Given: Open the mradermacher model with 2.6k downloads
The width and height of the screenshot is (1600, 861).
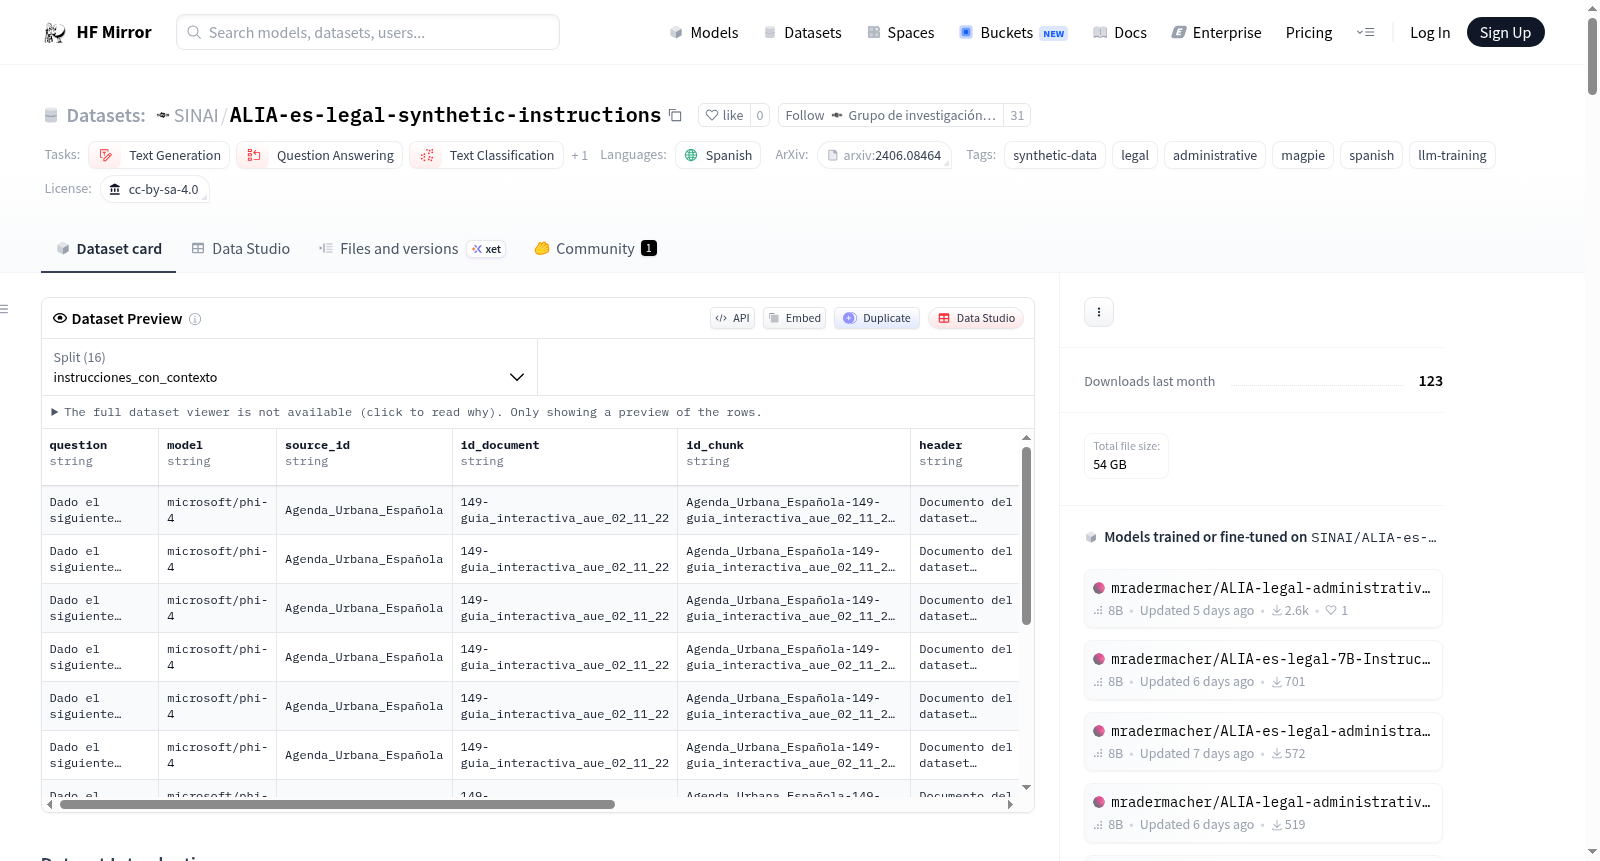Looking at the screenshot, I should tap(1263, 599).
